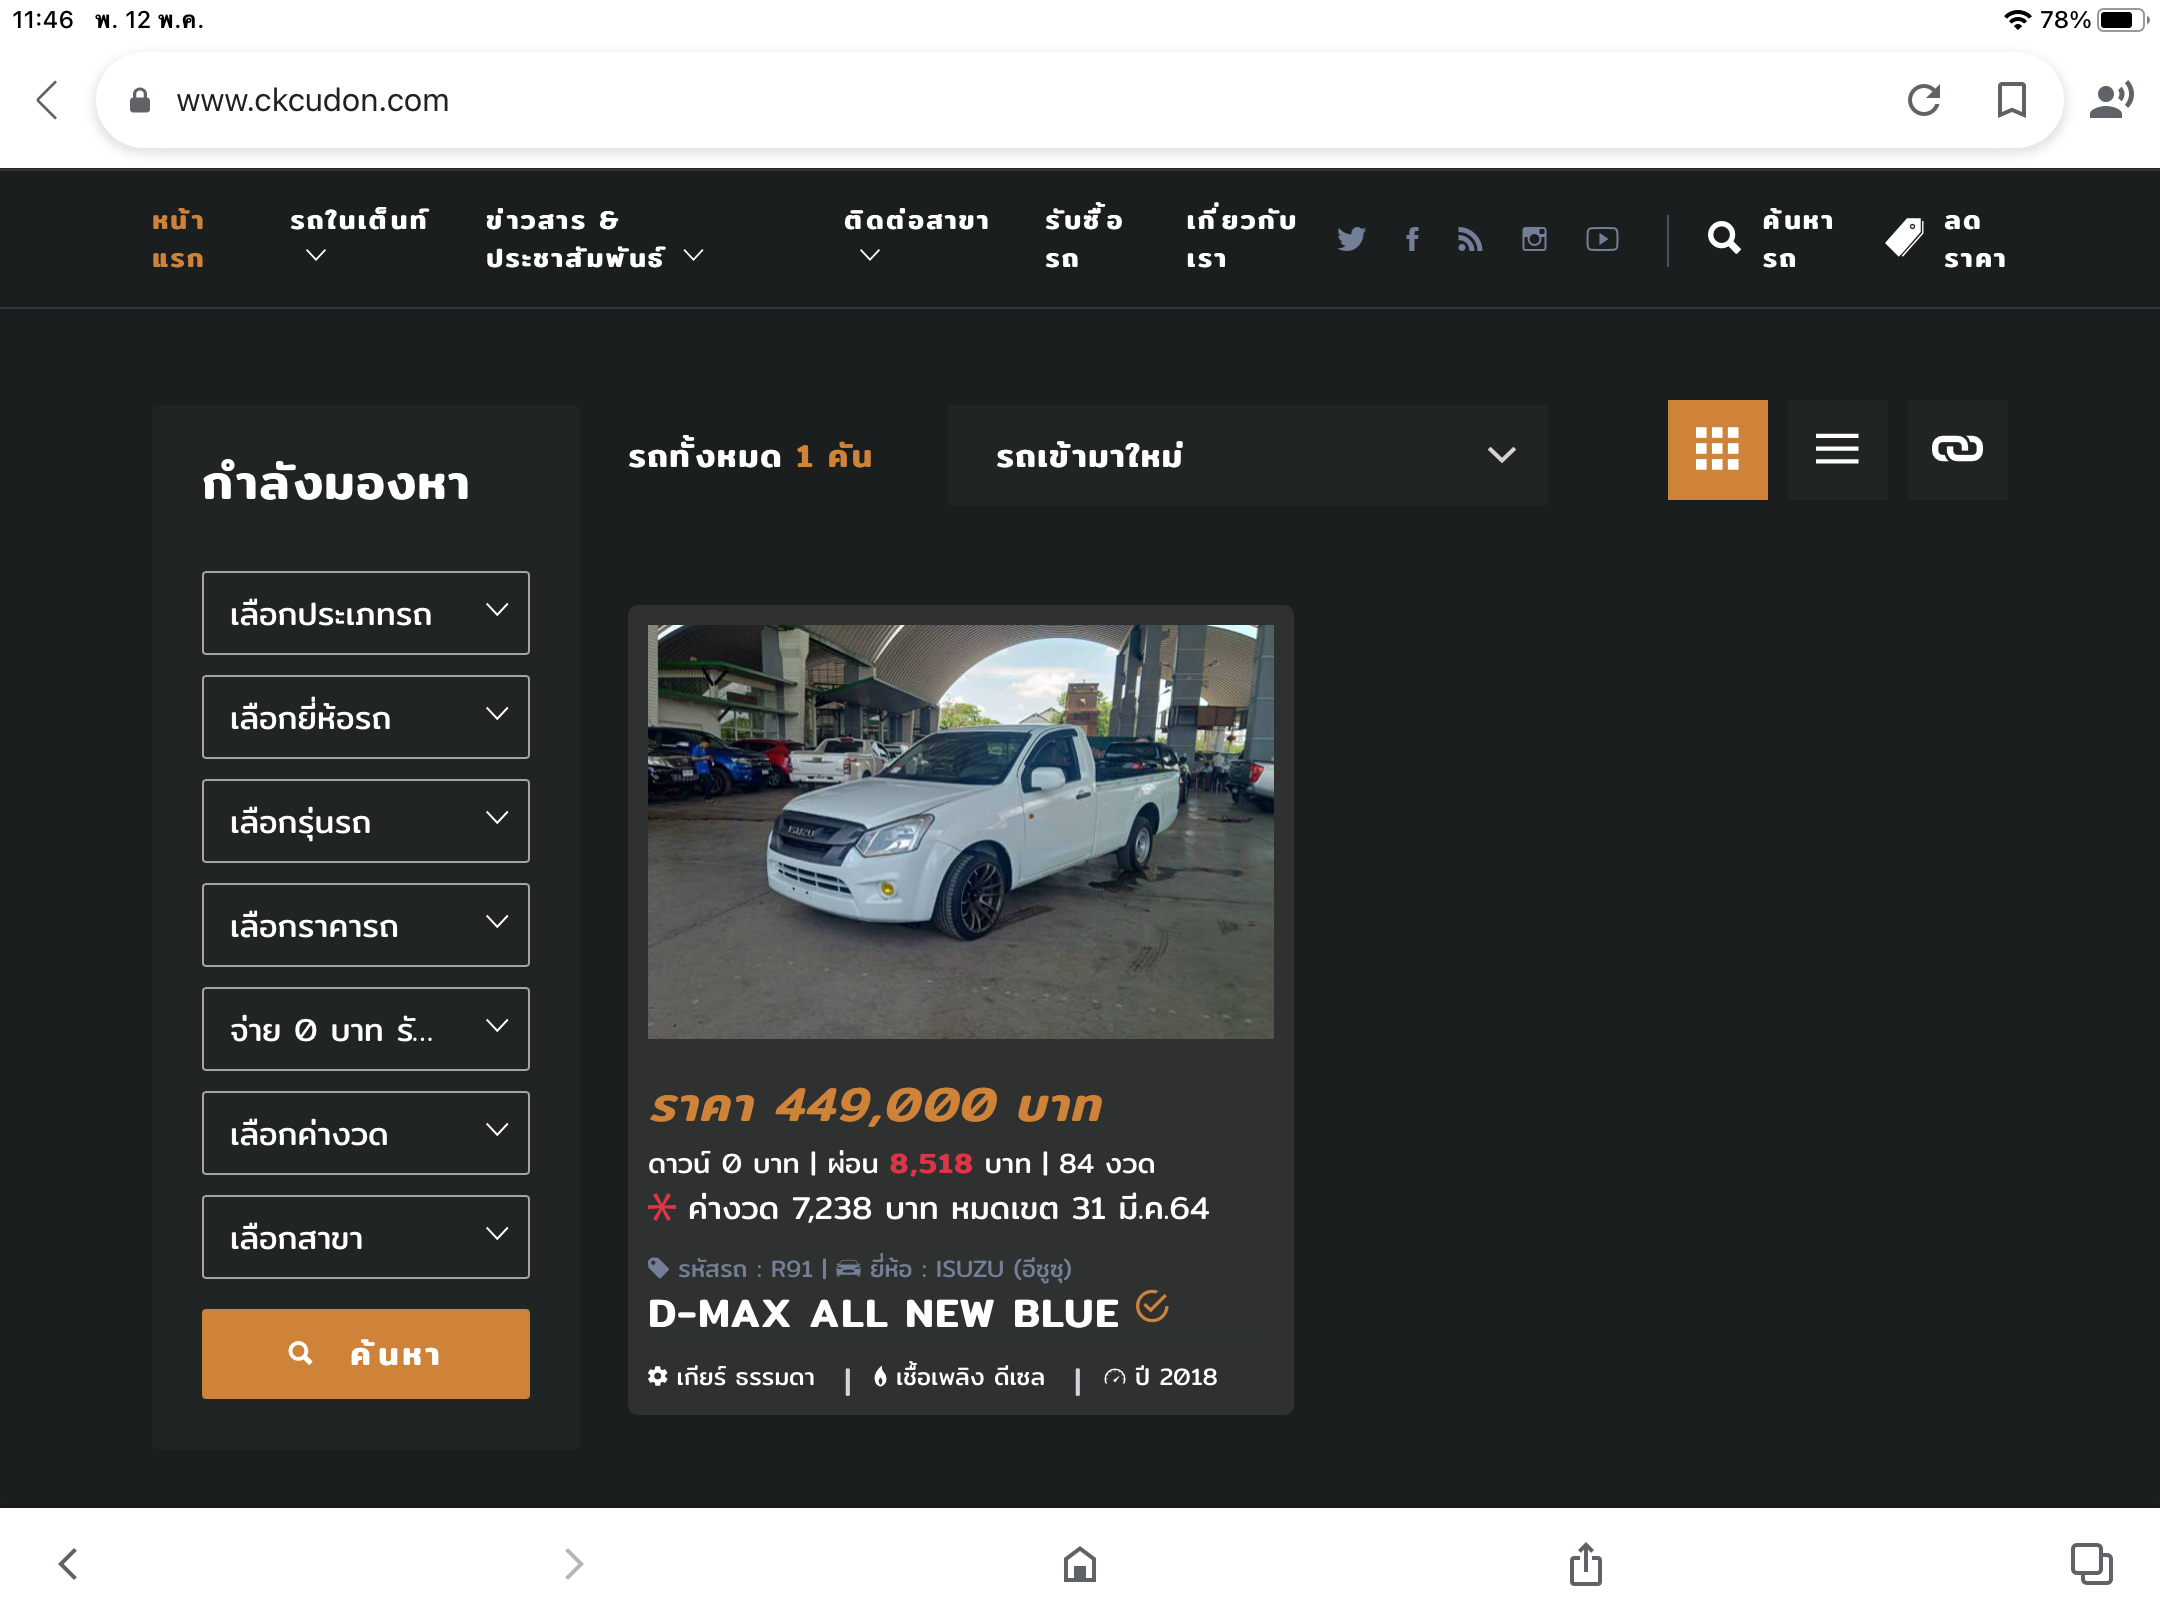Open the D-MAX ALL NEW BLUE listing title
Screen dimensions: 2160x1620
pos(883,1314)
